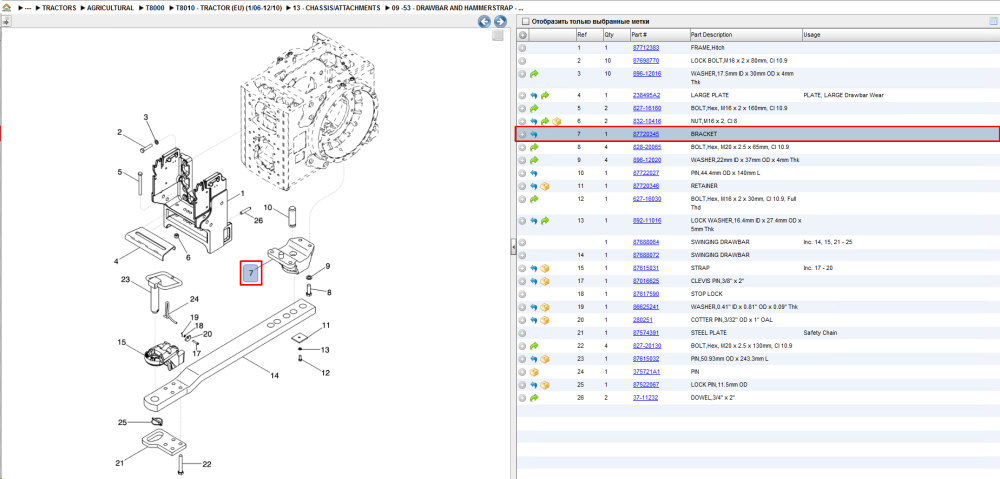Open the TRACTORS breadcrumb level
The height and width of the screenshot is (479, 1000).
(x=59, y=8)
